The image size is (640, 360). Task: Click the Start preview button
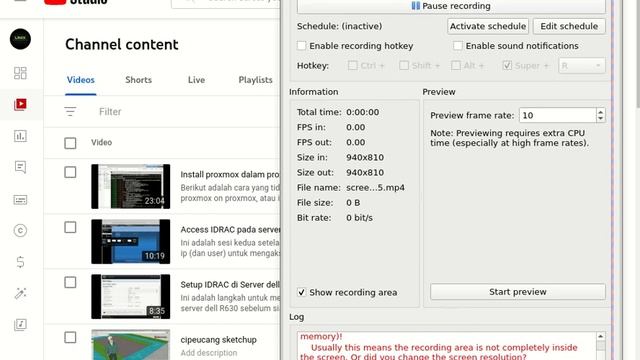518,292
